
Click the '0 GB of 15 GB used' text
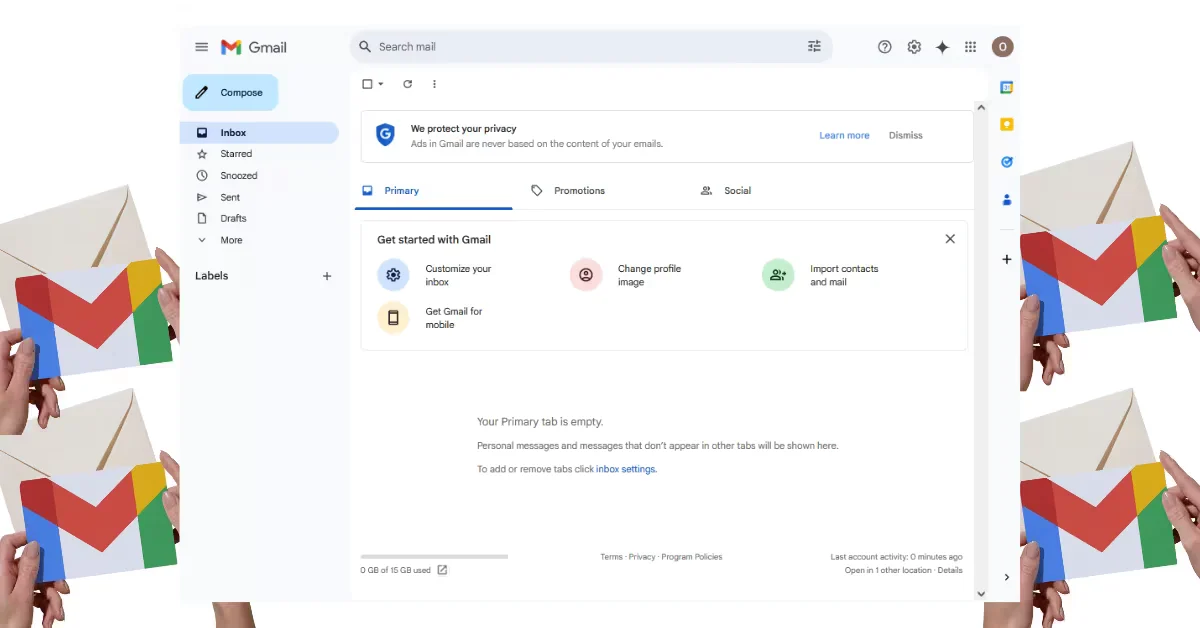(396, 570)
